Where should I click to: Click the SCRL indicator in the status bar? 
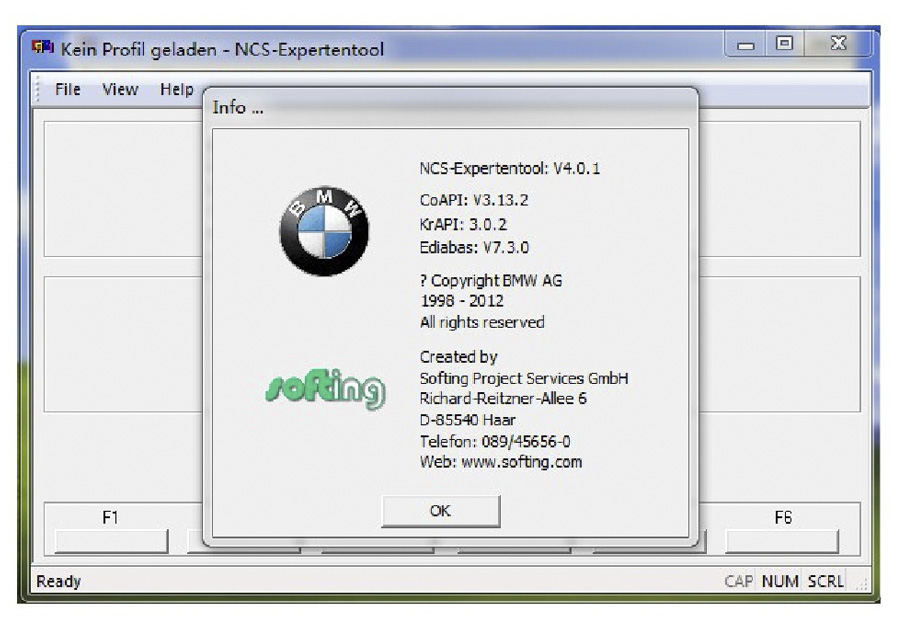tap(826, 581)
